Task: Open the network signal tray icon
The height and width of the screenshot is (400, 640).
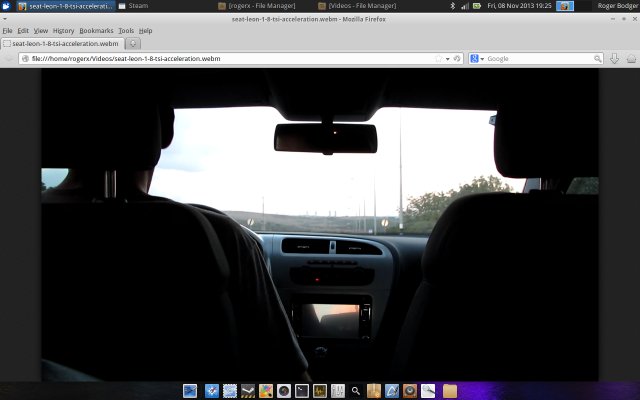Action: coord(464,6)
